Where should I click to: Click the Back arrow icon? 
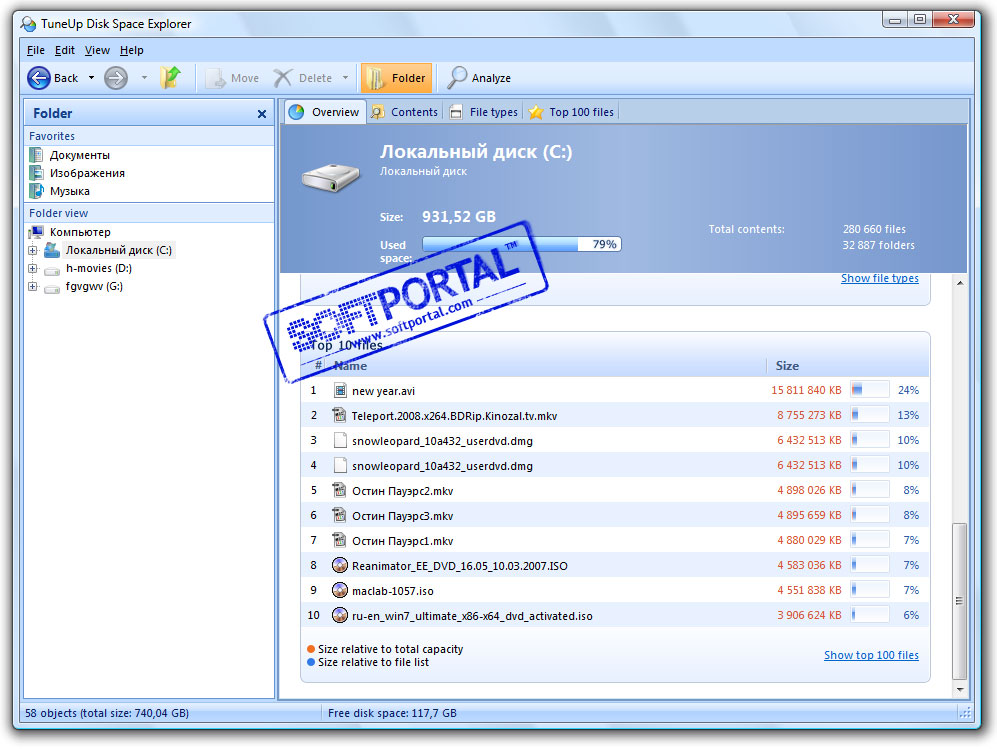point(39,78)
